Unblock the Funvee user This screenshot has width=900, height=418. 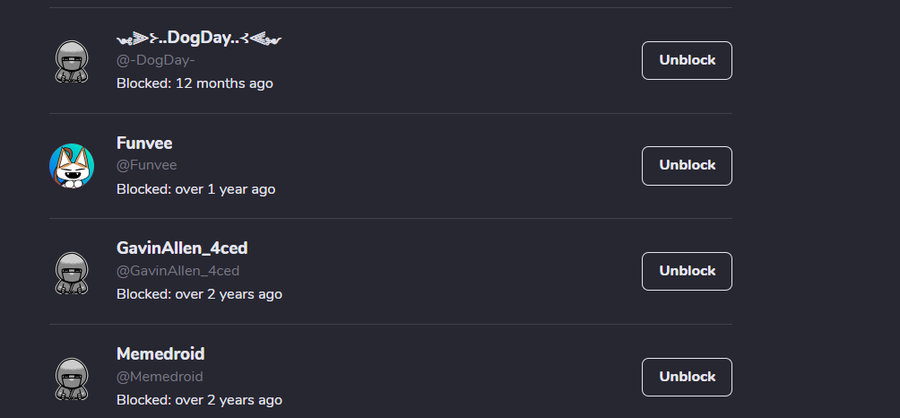687,165
